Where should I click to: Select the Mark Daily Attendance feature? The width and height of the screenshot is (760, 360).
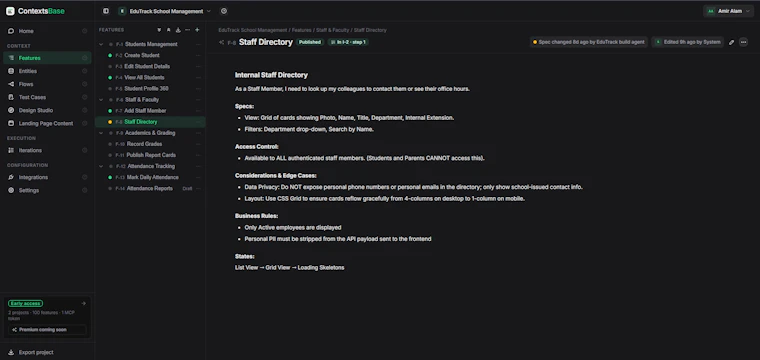click(152, 177)
